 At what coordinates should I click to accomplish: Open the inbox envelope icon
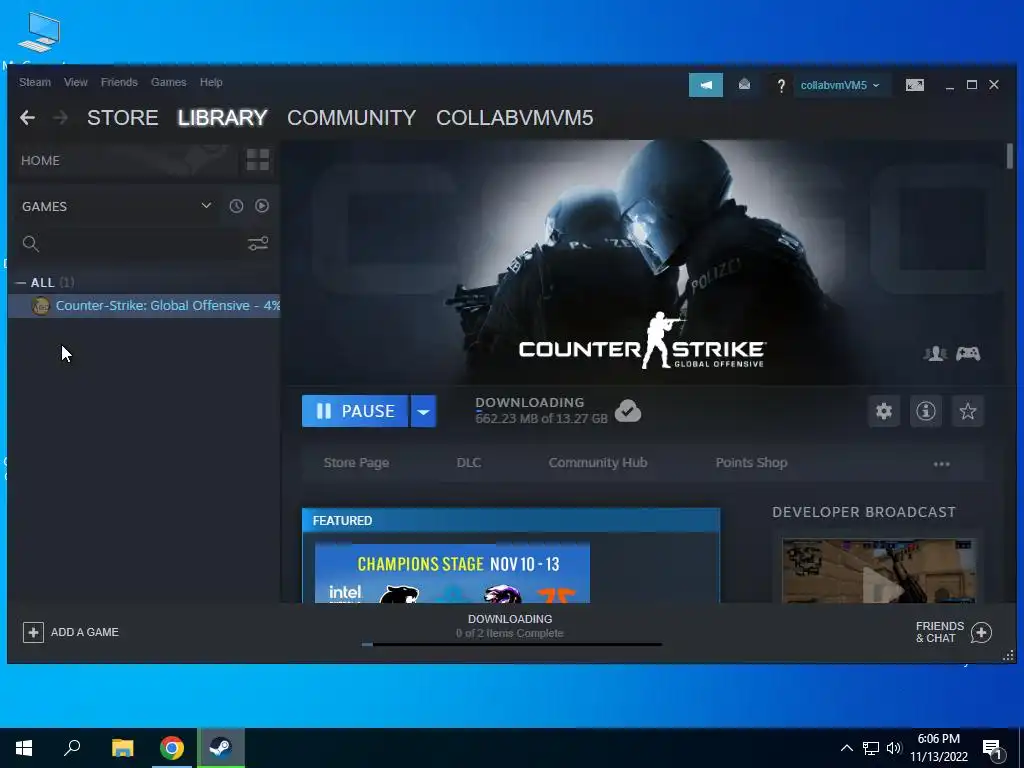(x=744, y=85)
